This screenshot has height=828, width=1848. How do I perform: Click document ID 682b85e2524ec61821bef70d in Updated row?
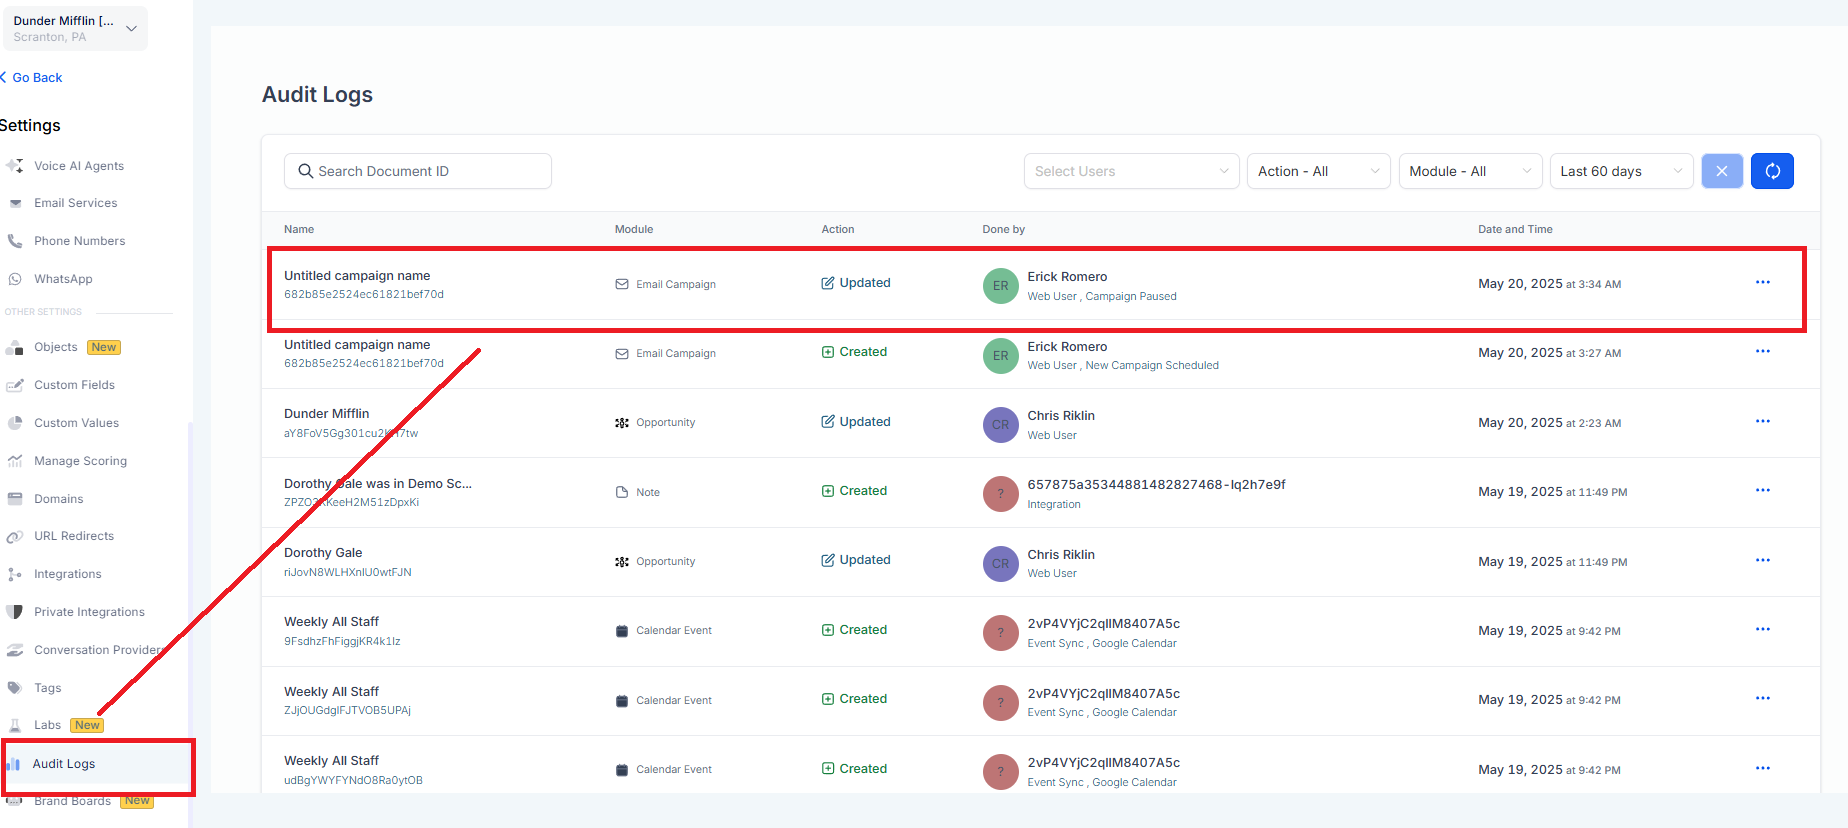pos(364,294)
